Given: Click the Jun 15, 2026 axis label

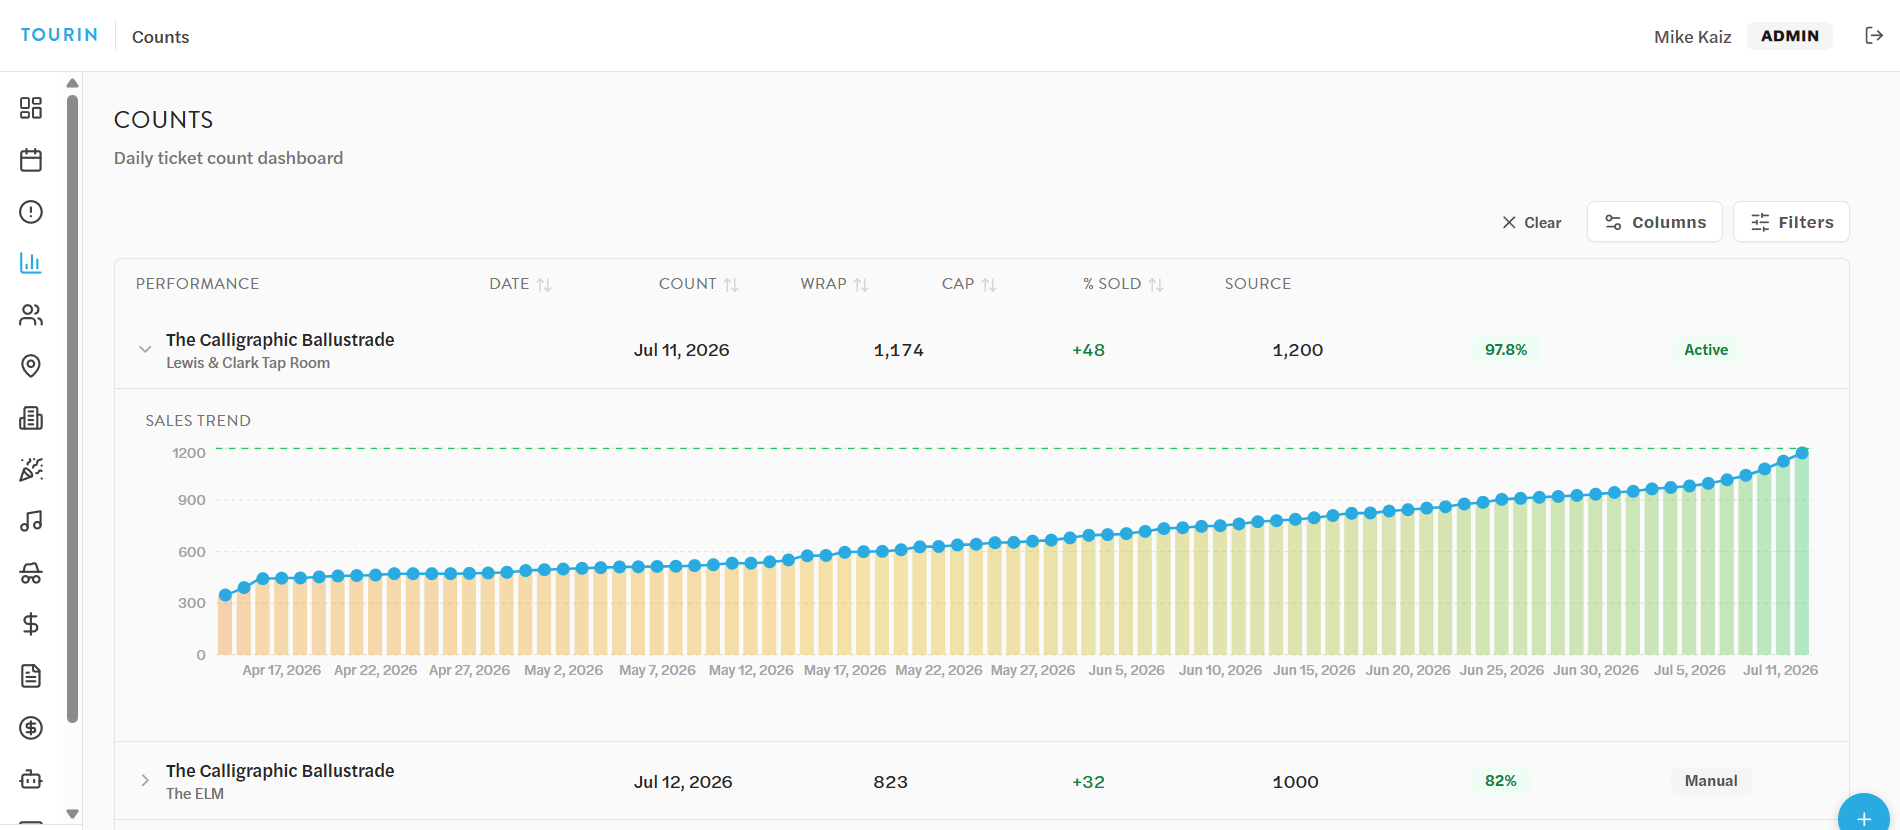Looking at the screenshot, I should point(1314,670).
